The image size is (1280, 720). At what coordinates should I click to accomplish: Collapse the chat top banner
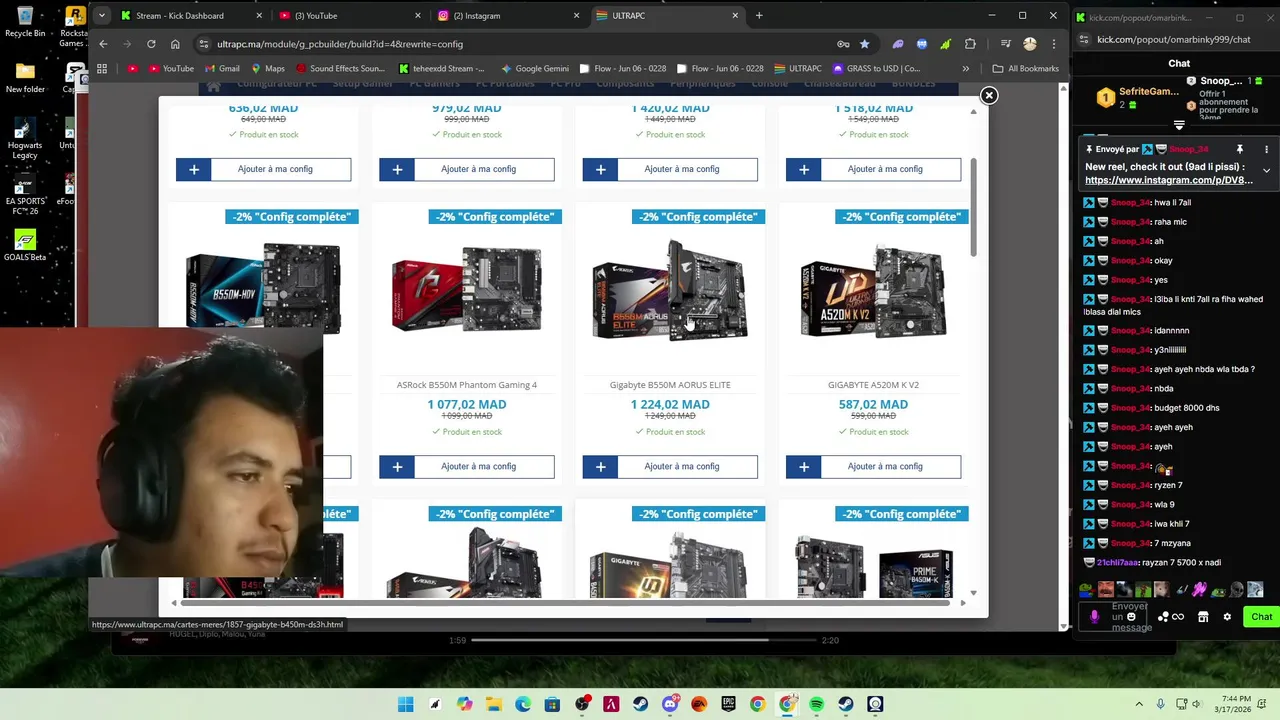pyautogui.click(x=1179, y=126)
